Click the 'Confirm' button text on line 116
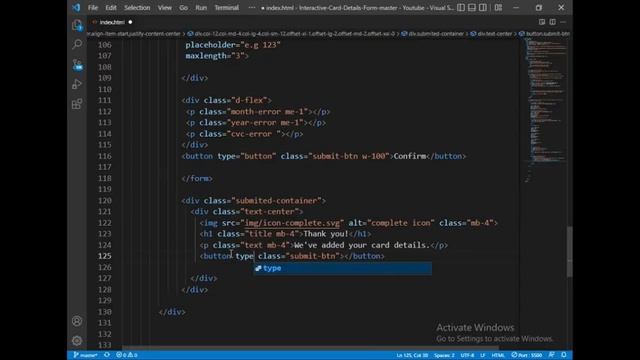The width and height of the screenshot is (640, 360). [x=410, y=156]
